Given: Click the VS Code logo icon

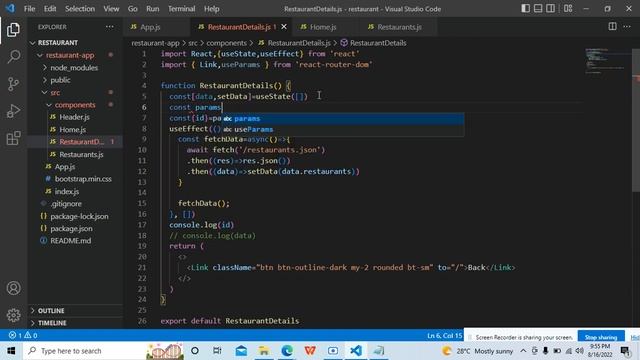Looking at the screenshot, I should 10,8.
